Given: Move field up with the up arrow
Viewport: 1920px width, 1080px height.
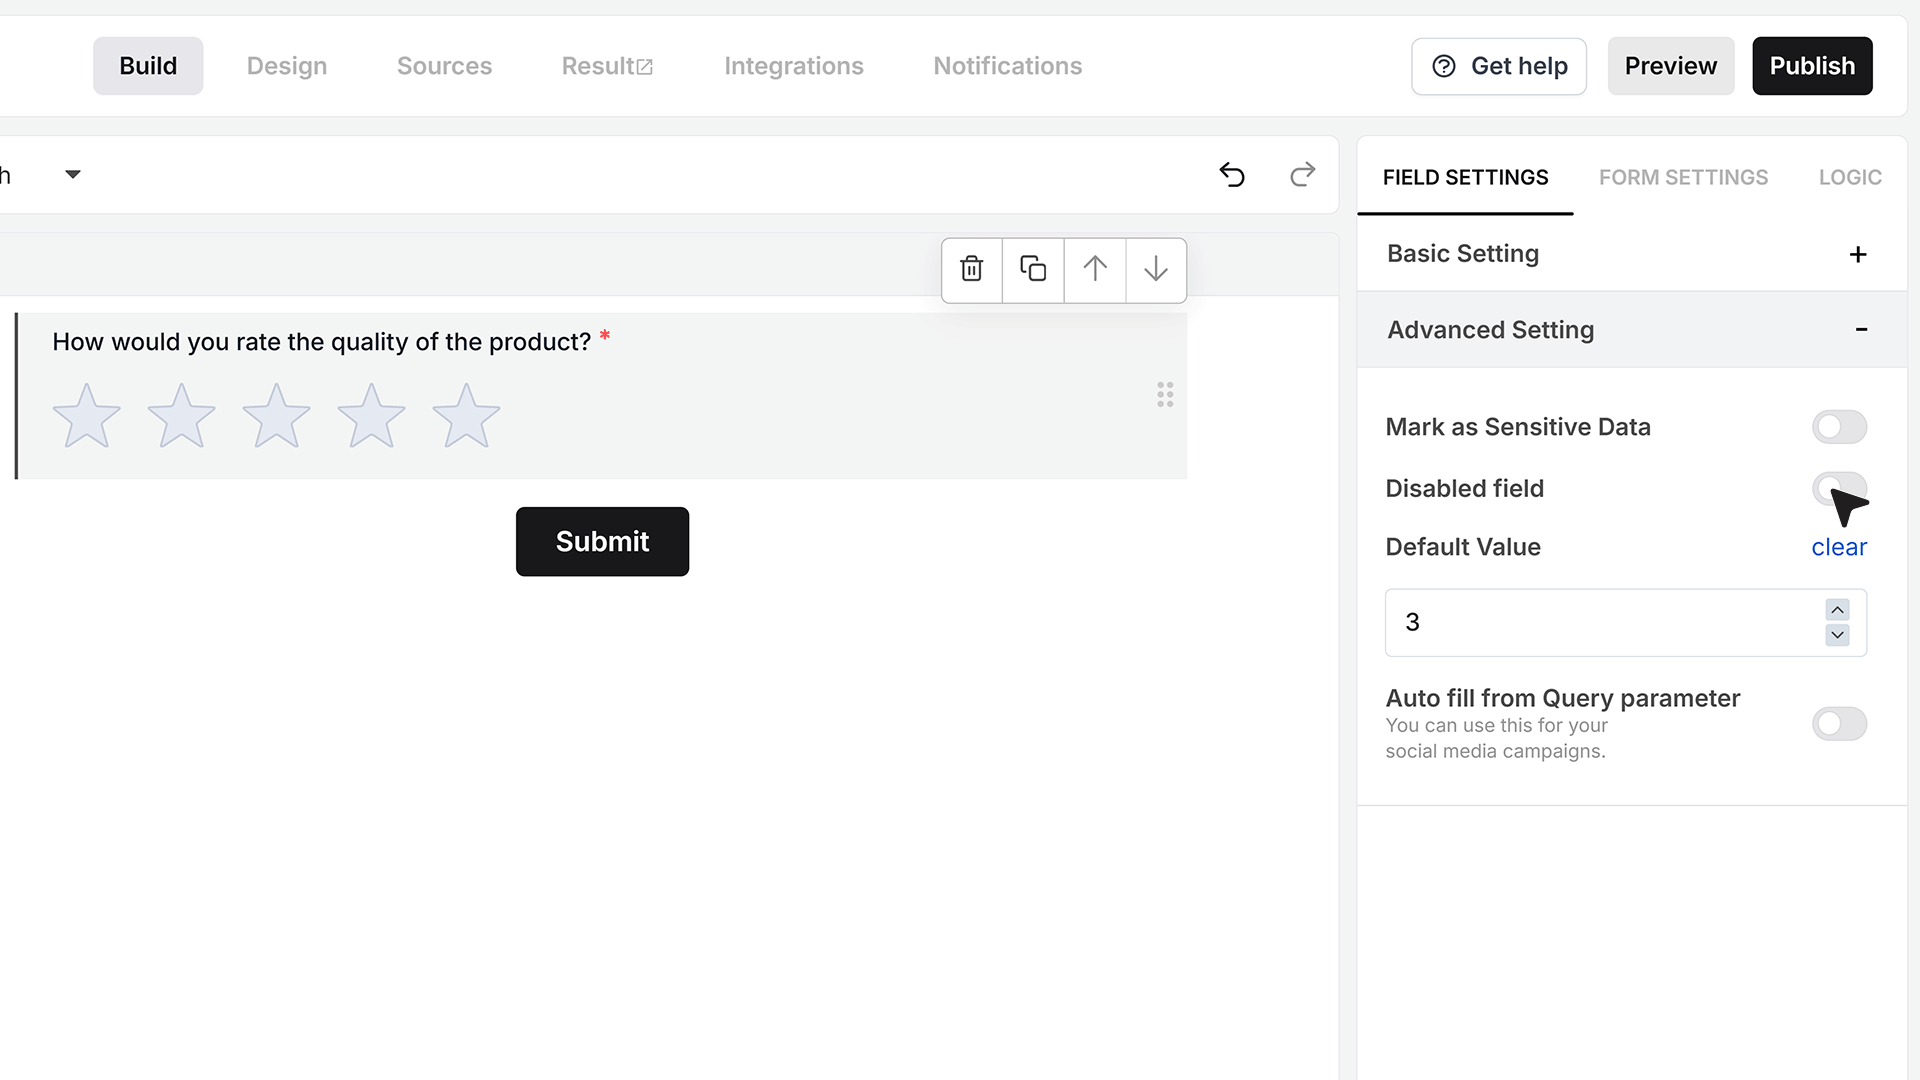Looking at the screenshot, I should click(1095, 269).
